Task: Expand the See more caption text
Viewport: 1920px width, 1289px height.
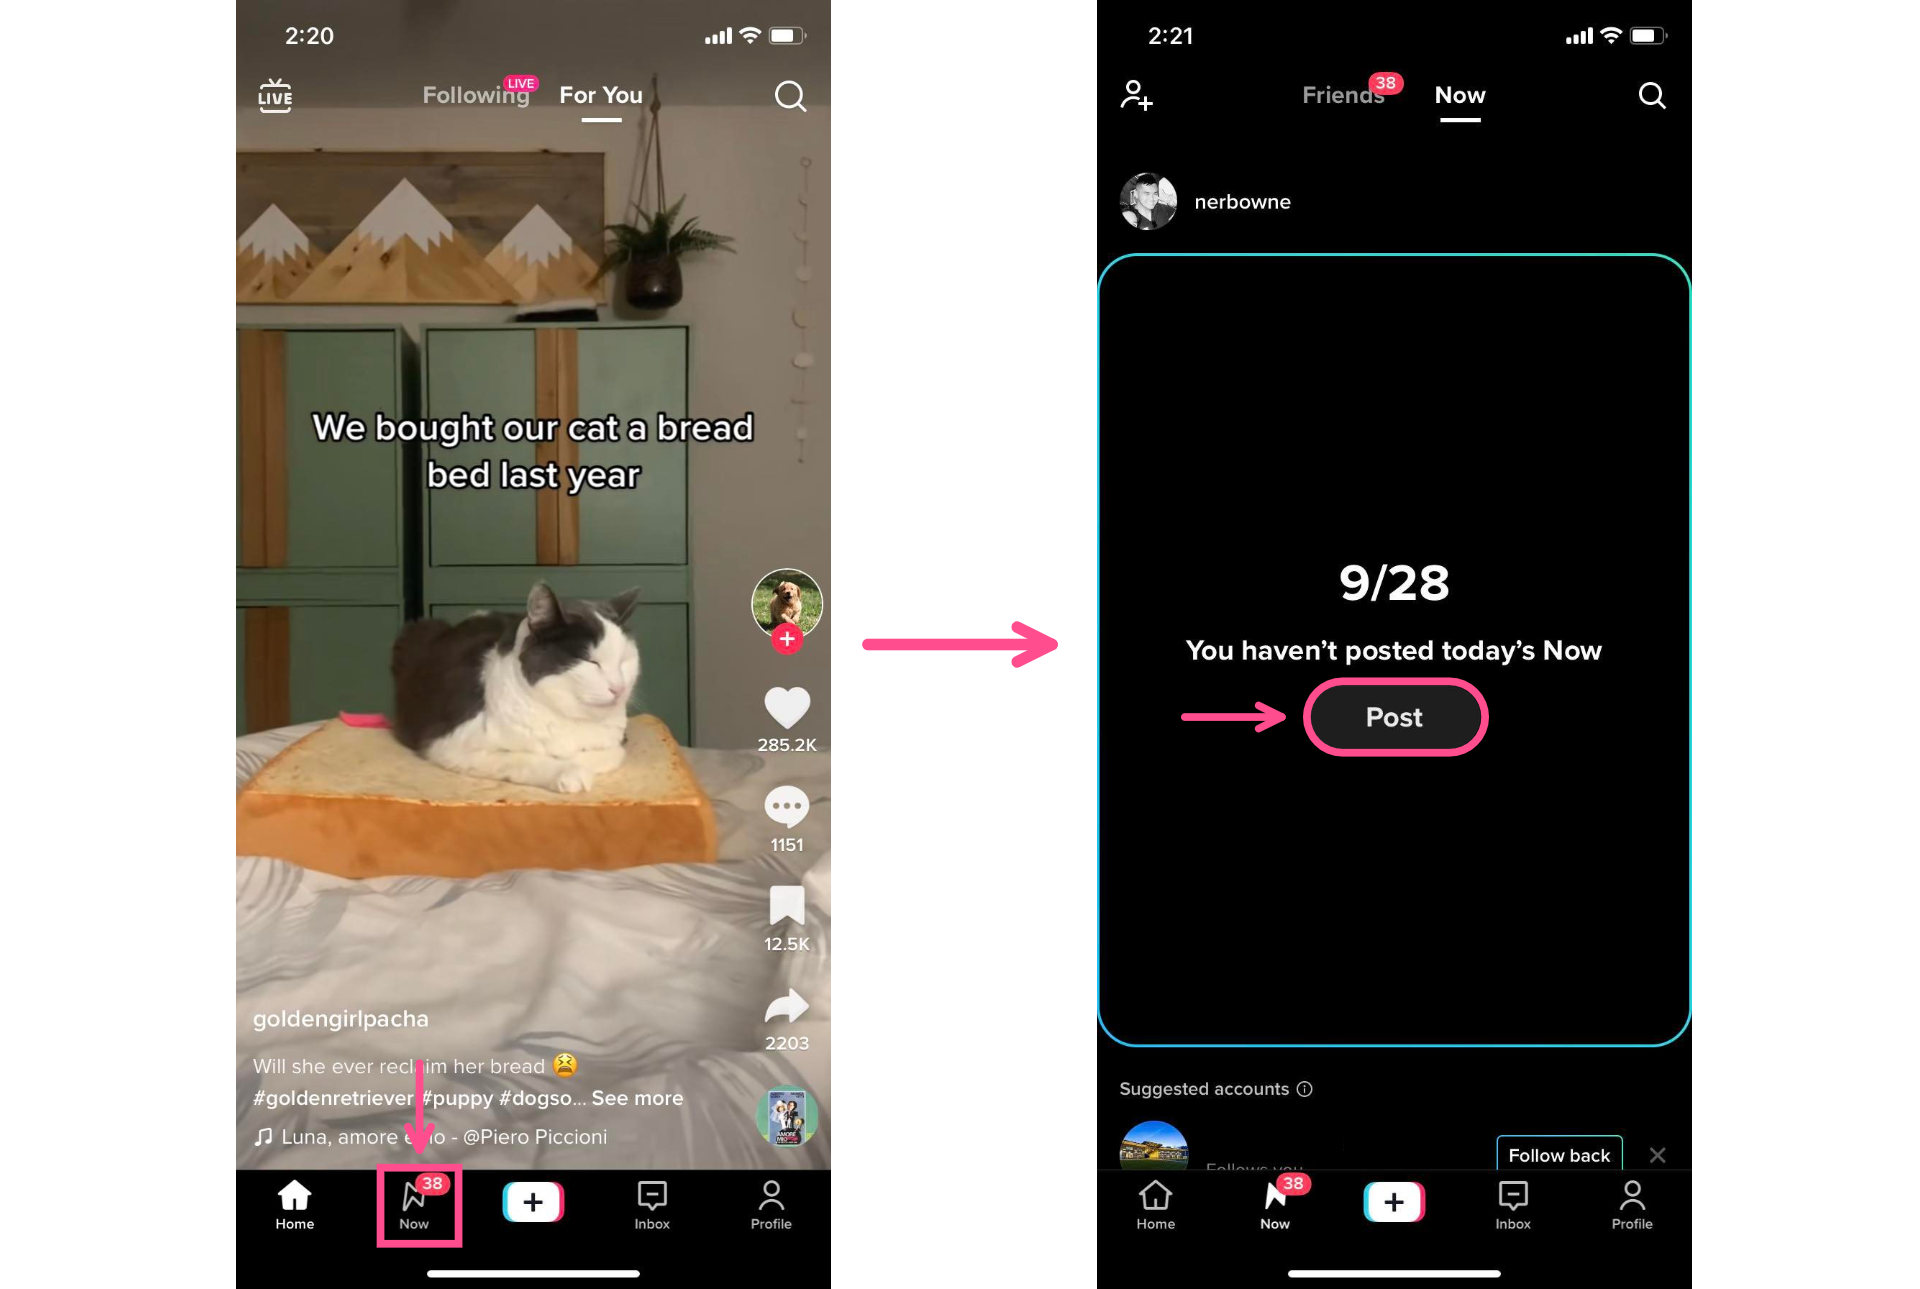Action: 637,1098
